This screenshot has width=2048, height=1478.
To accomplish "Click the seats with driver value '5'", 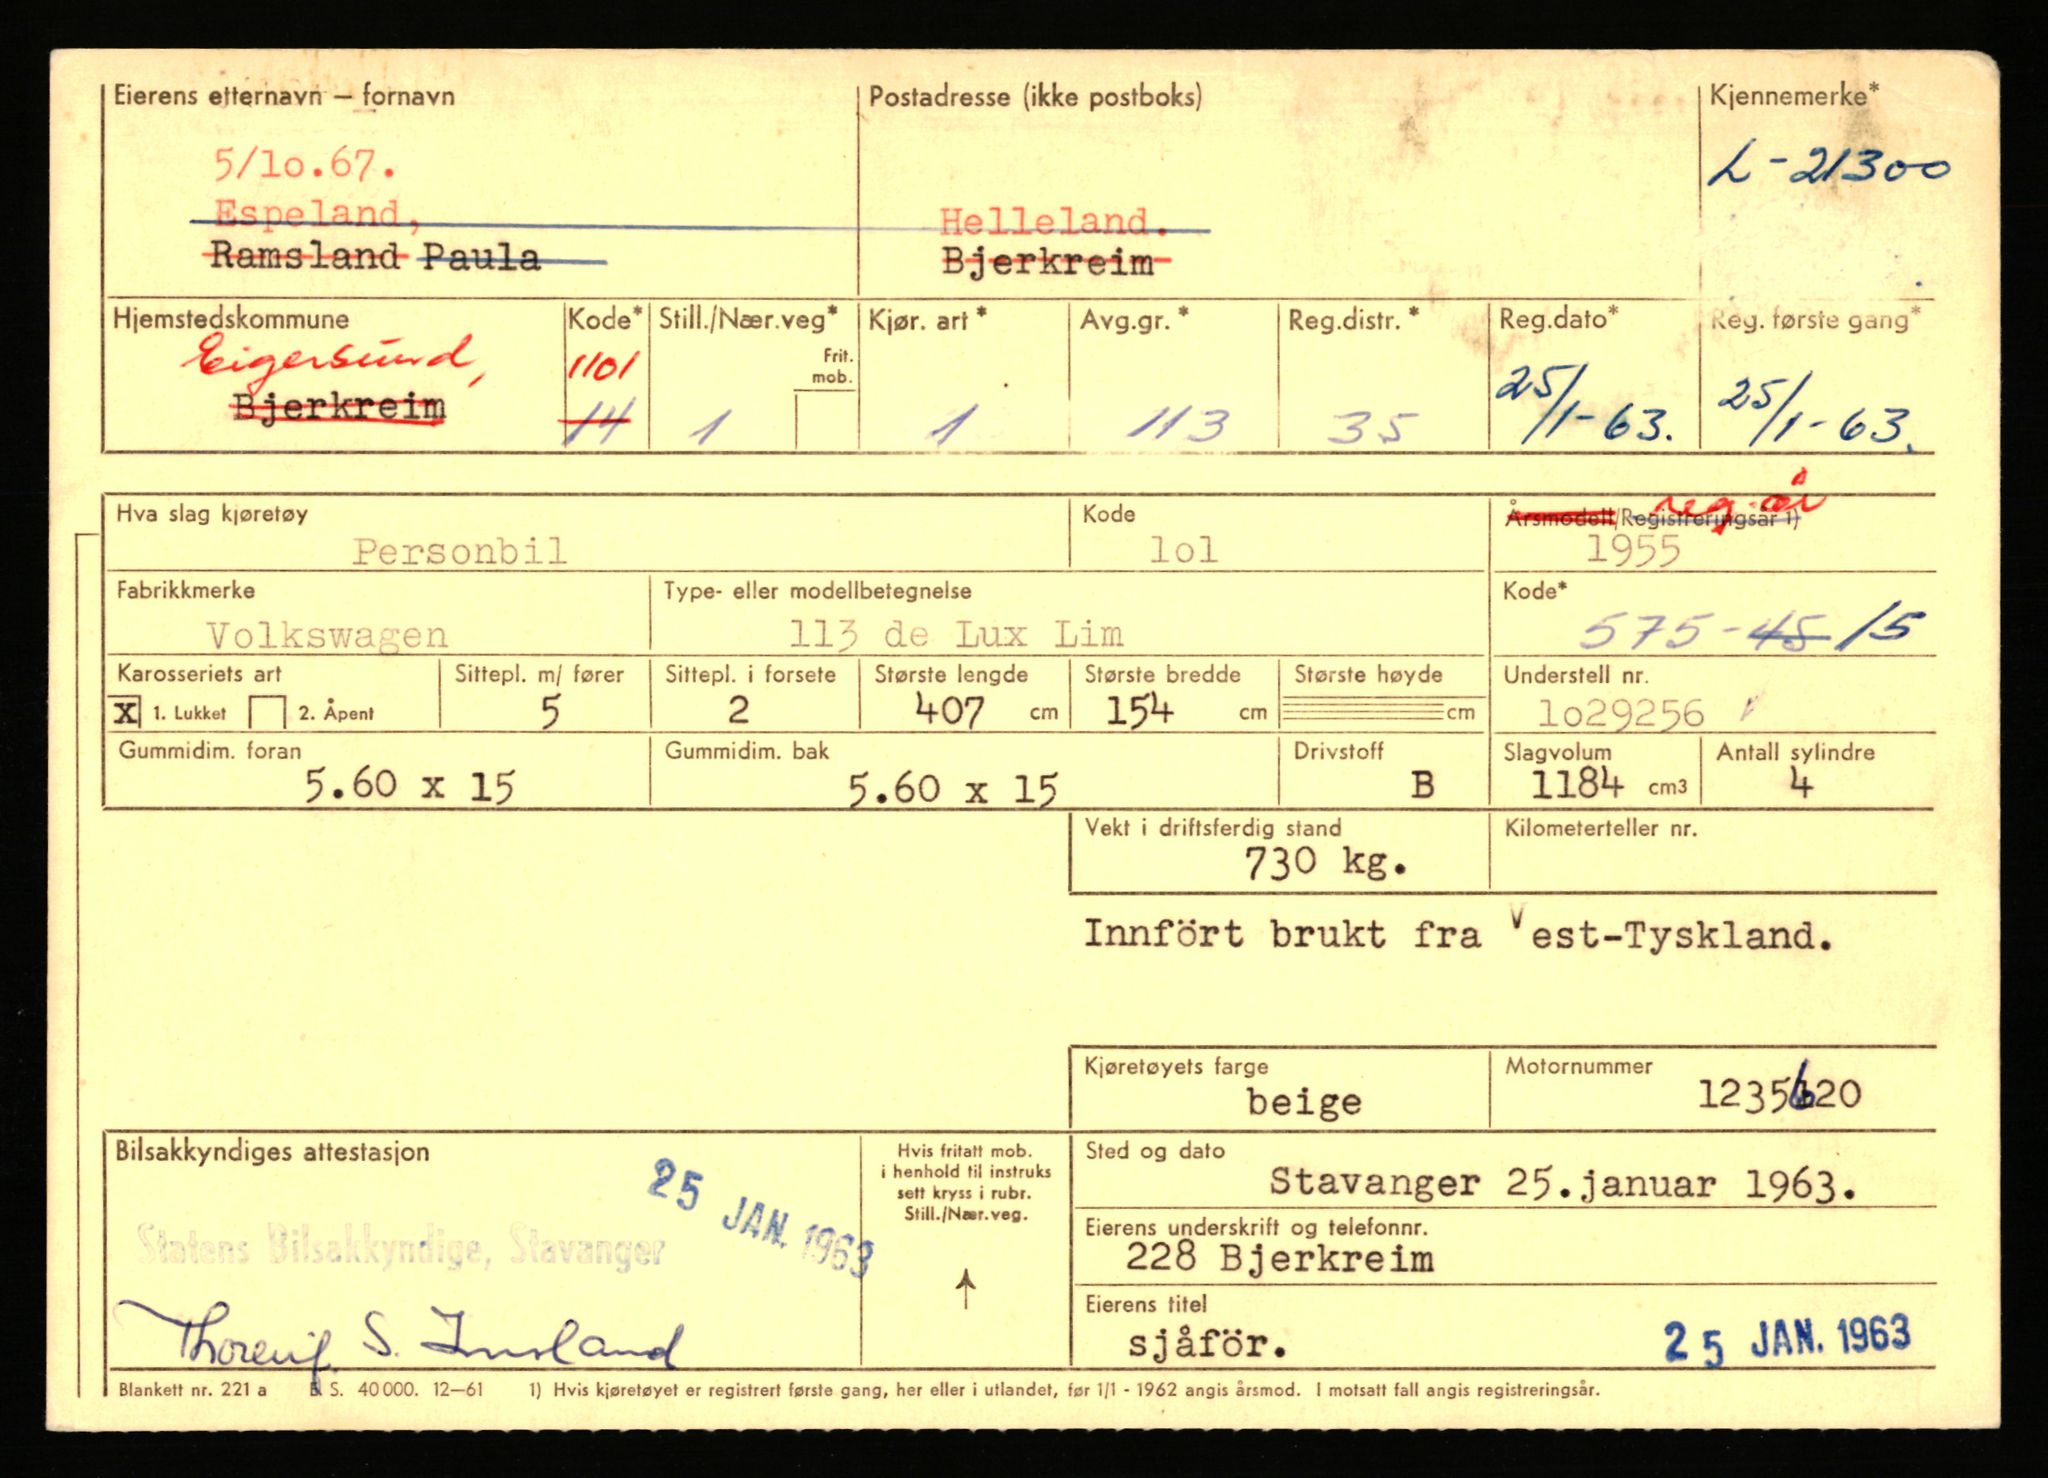I will (x=550, y=712).
